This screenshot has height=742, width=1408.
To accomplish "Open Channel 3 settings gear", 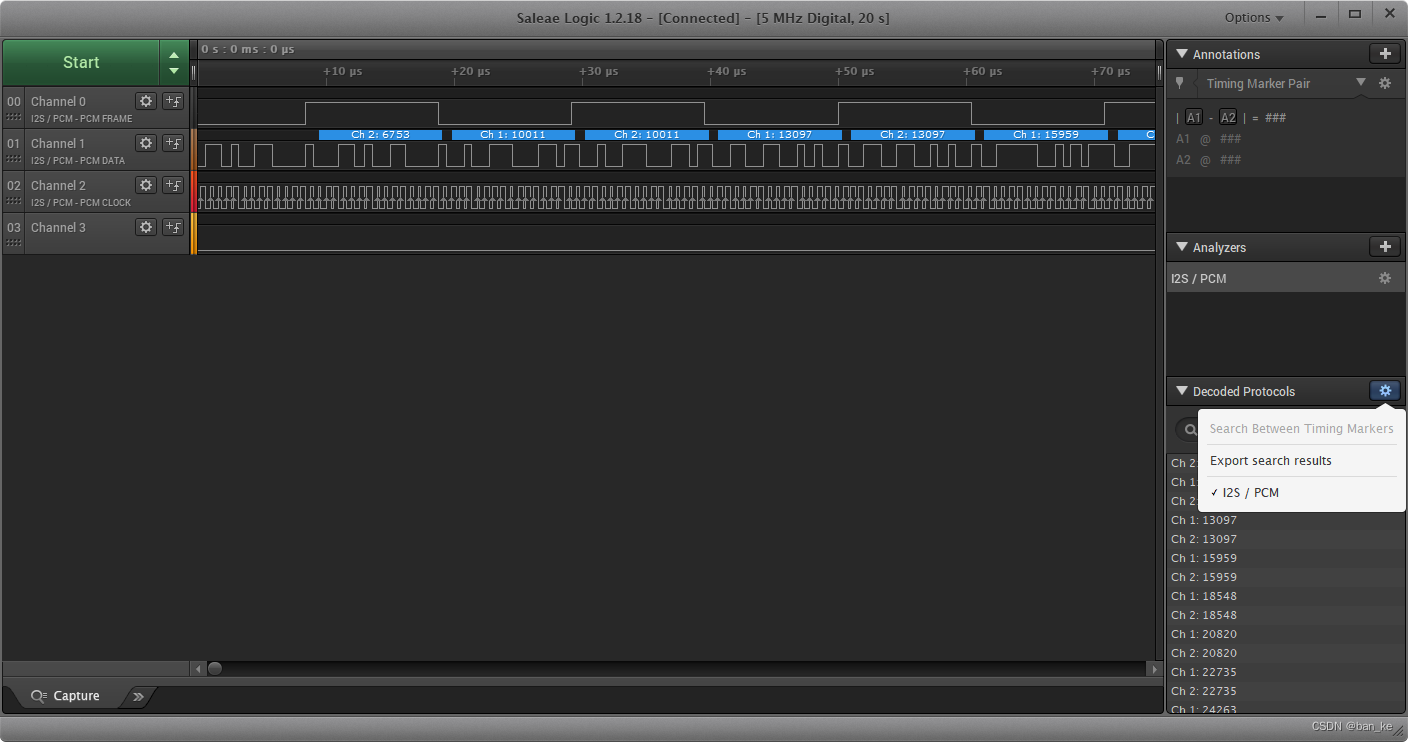I will 146,227.
